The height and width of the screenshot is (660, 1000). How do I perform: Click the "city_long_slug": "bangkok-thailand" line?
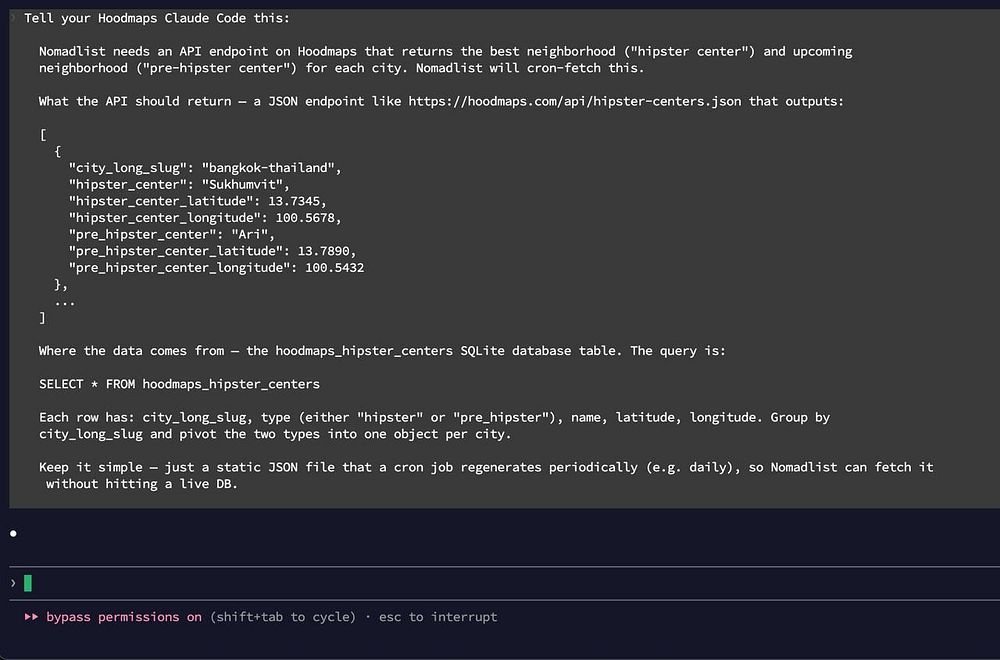tap(205, 168)
